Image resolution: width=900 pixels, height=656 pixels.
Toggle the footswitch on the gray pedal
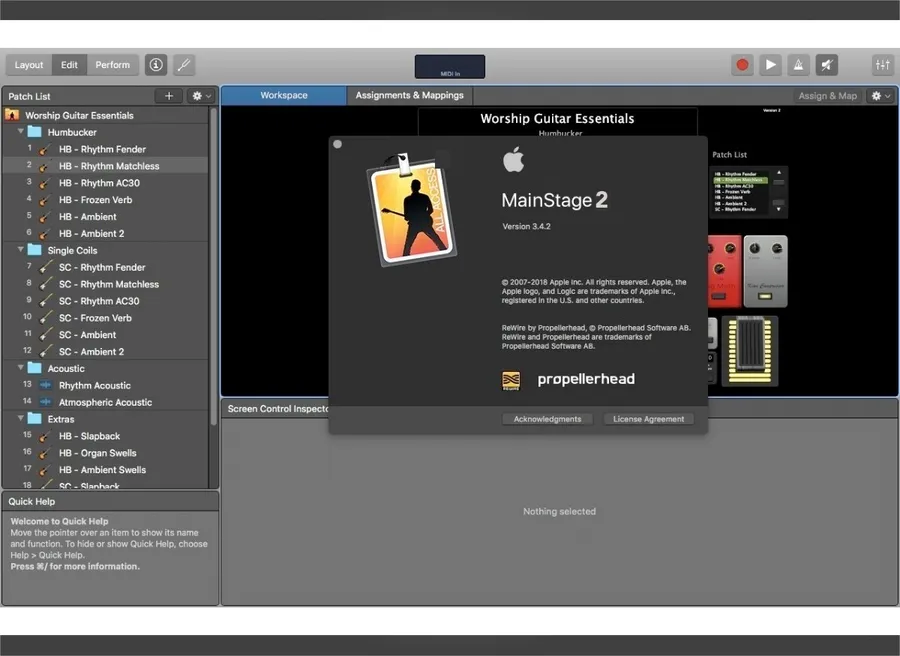[x=765, y=297]
